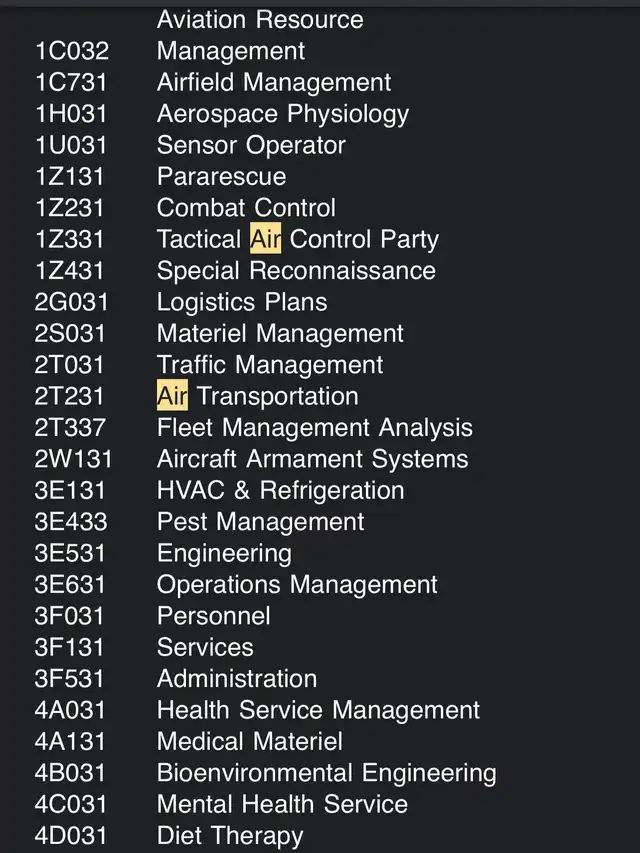This screenshot has height=853, width=640.
Task: Click Traffic Management text
Action: point(270,364)
